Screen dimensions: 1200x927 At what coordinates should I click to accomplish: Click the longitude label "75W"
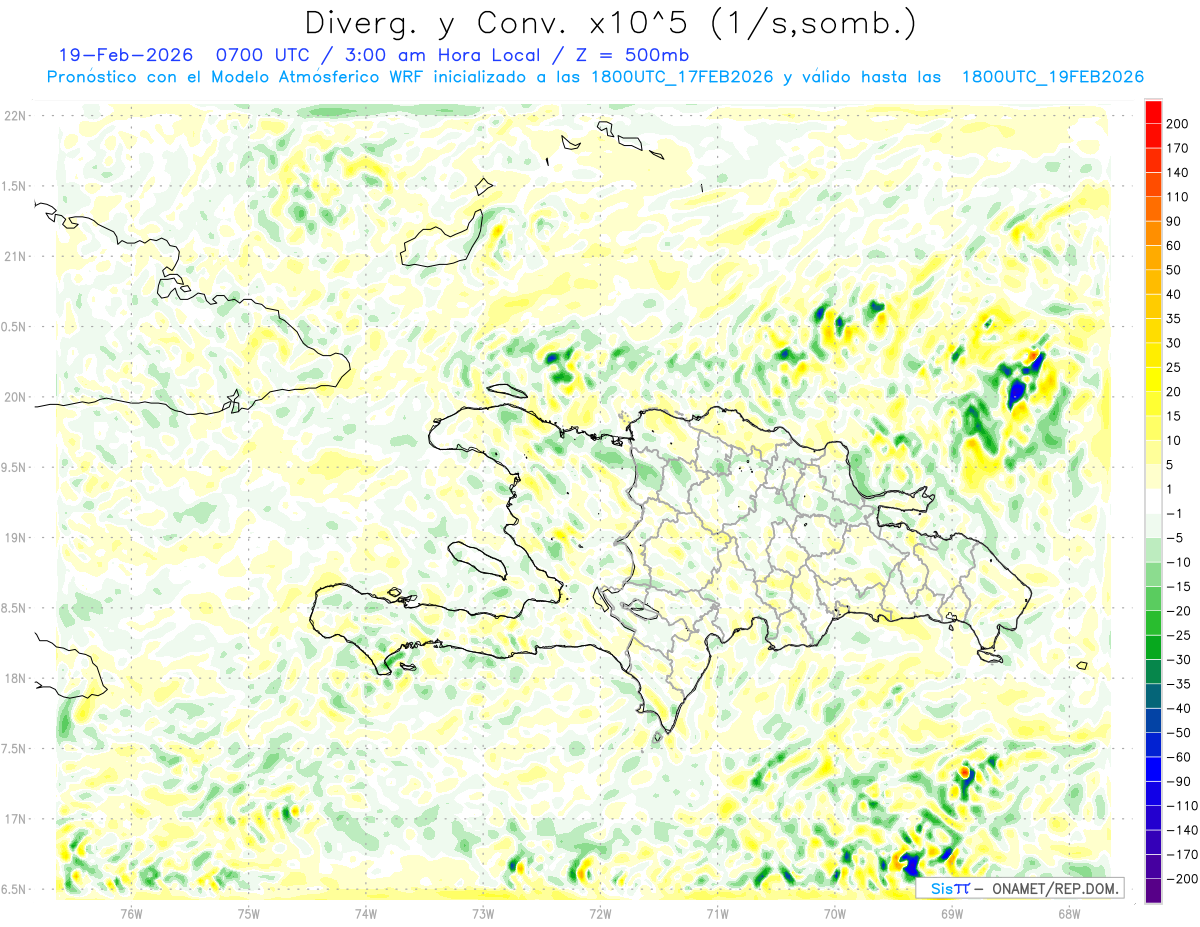[x=249, y=912]
